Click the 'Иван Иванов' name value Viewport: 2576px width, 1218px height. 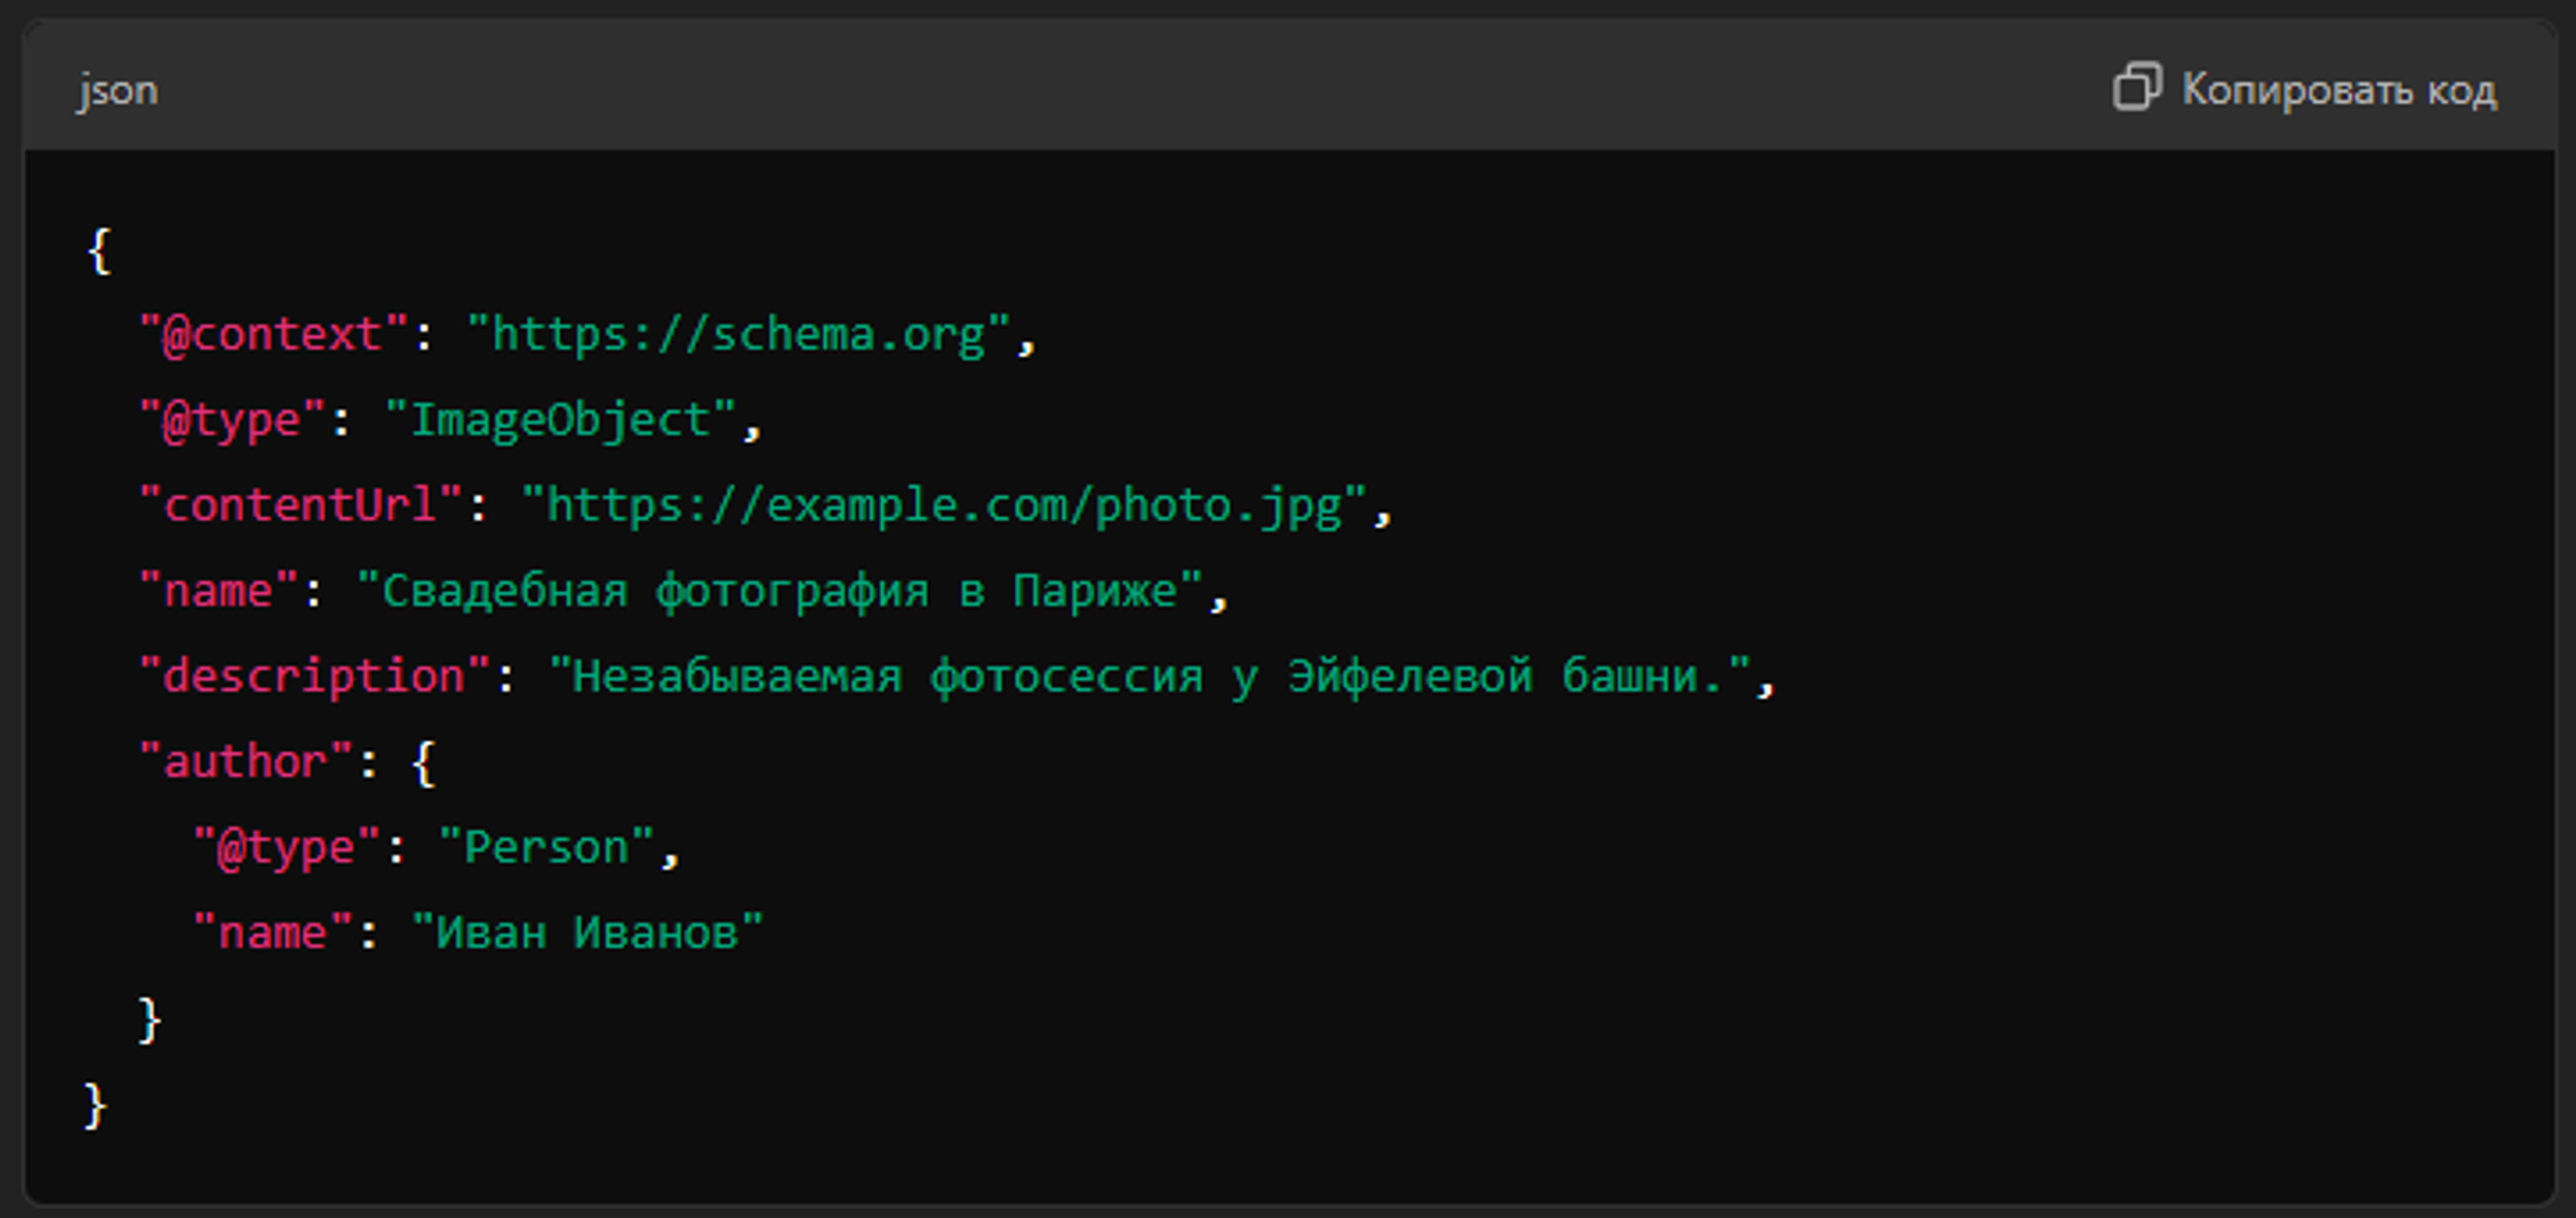[587, 933]
